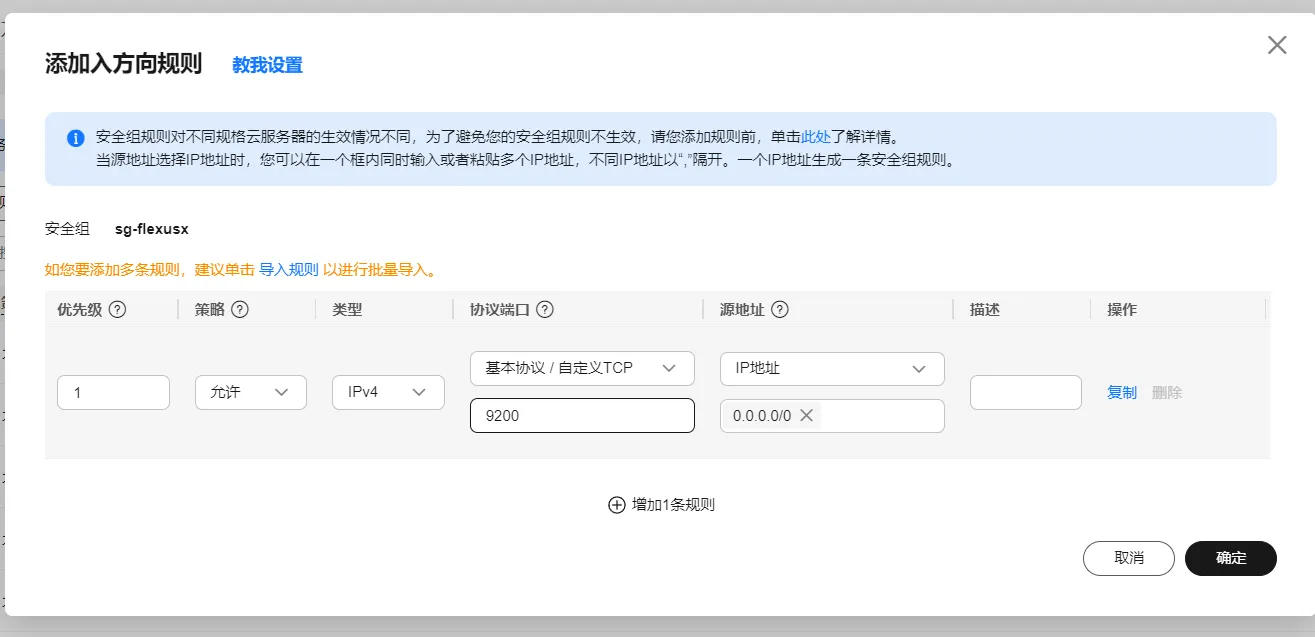
Task: Click the 此处 details link
Action: click(816, 137)
